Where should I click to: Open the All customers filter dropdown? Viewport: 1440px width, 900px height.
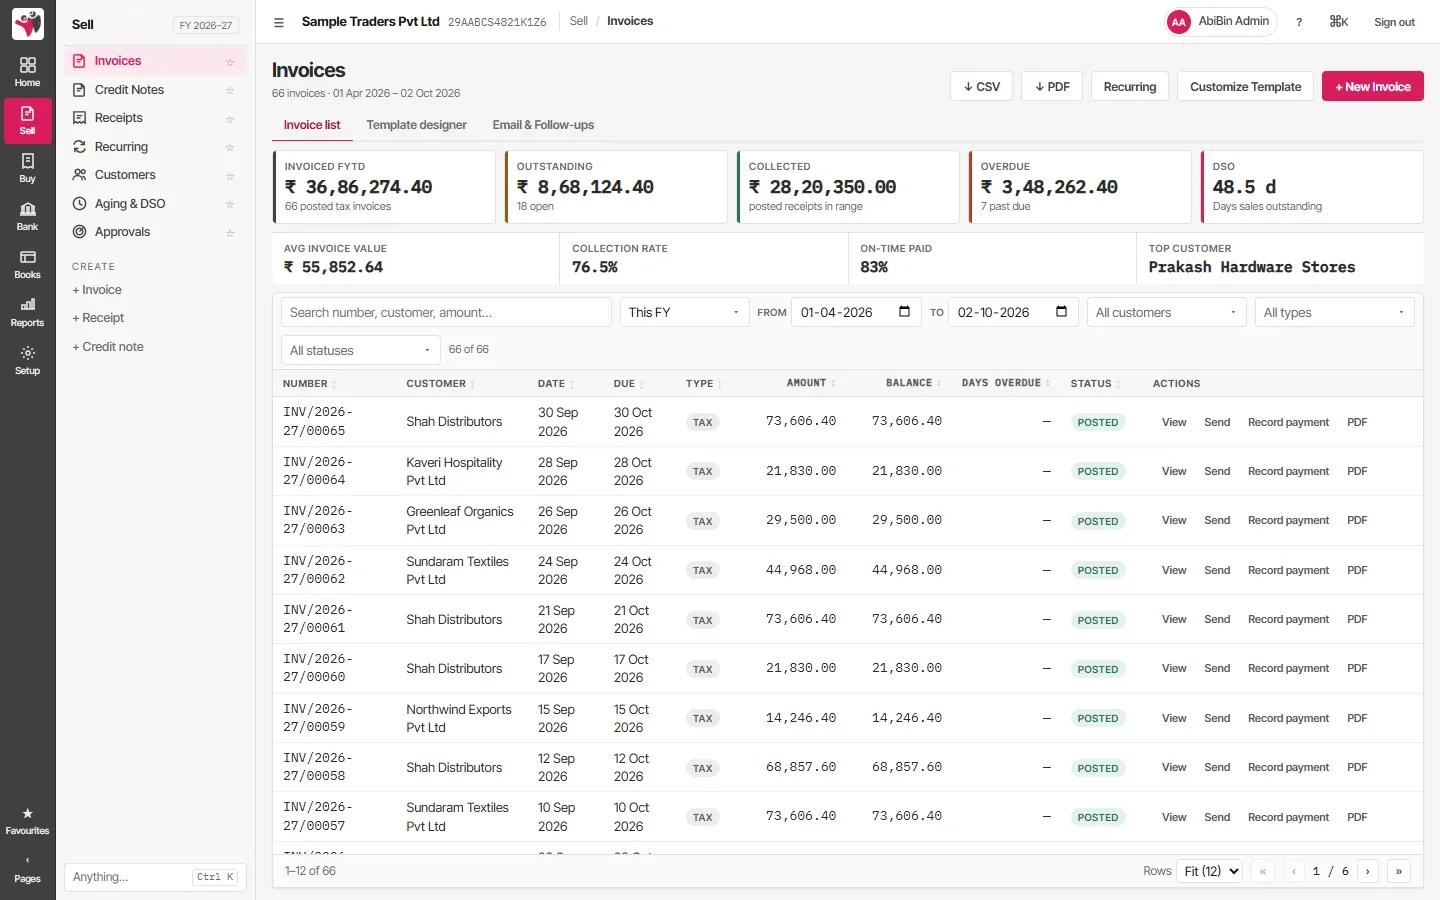click(x=1167, y=312)
